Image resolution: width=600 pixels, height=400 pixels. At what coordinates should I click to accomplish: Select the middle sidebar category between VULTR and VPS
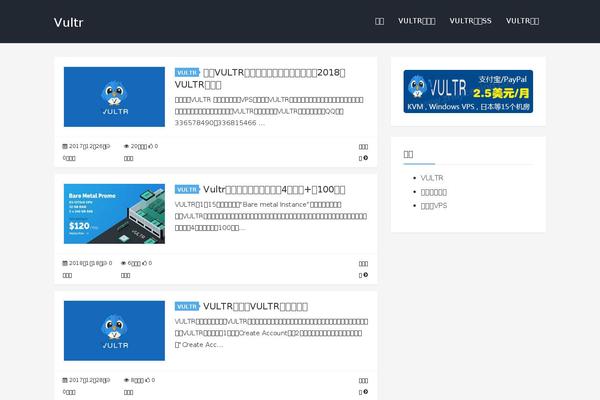434,192
